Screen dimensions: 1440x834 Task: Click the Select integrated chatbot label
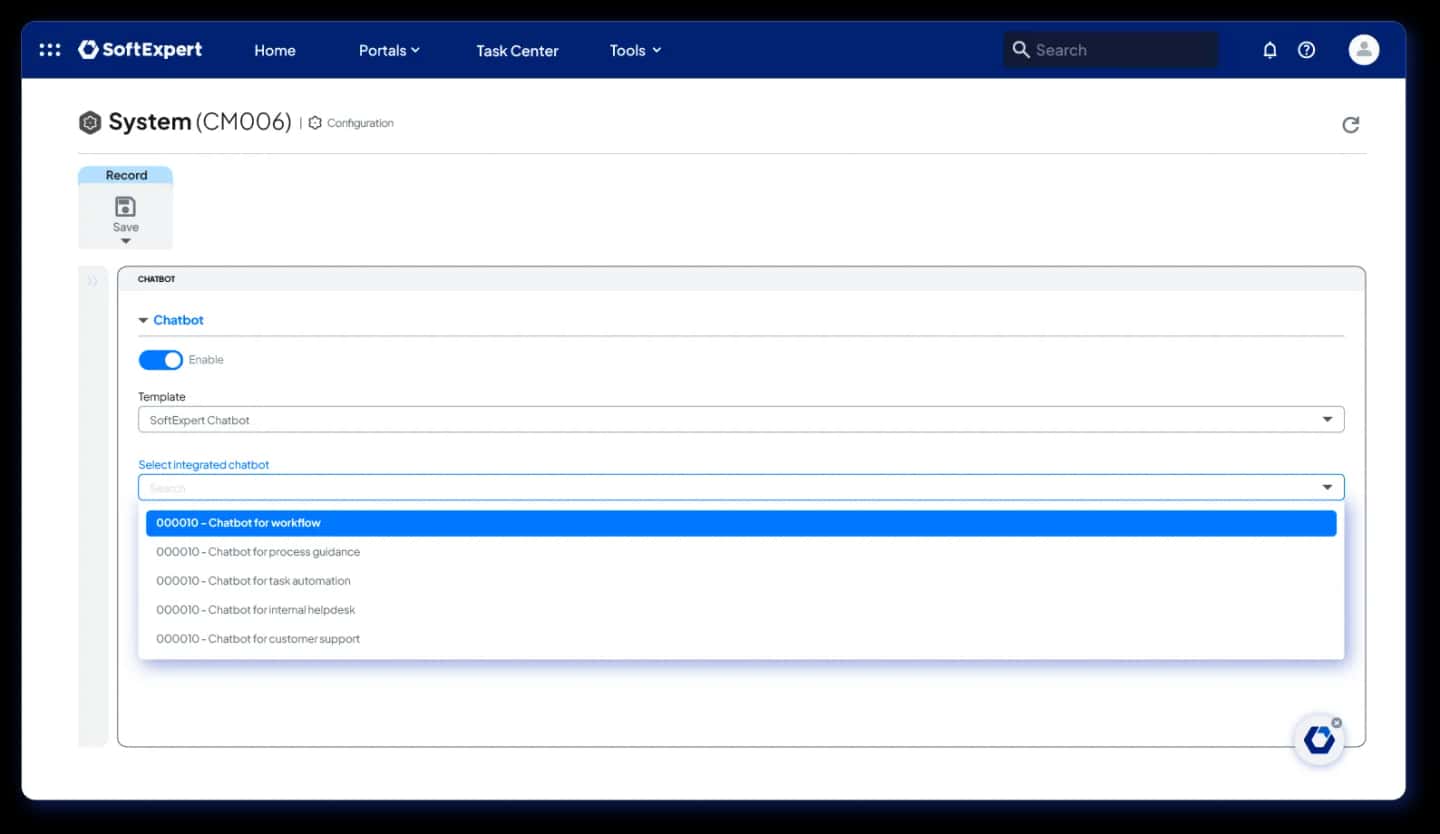[x=203, y=465]
